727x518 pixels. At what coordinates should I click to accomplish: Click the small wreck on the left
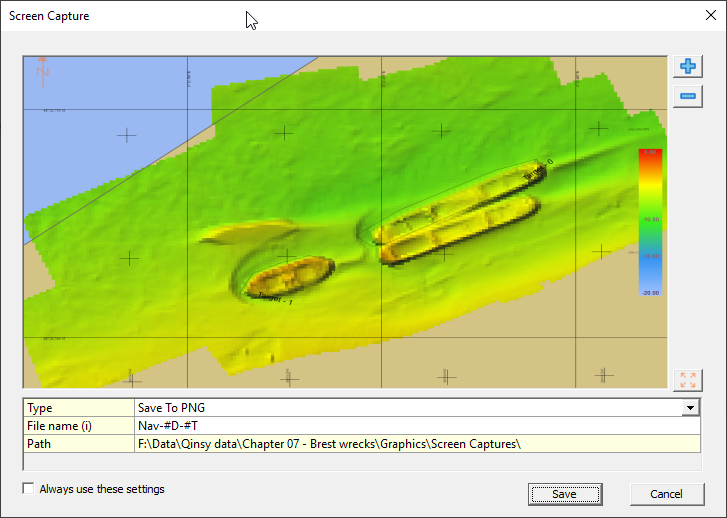click(289, 276)
